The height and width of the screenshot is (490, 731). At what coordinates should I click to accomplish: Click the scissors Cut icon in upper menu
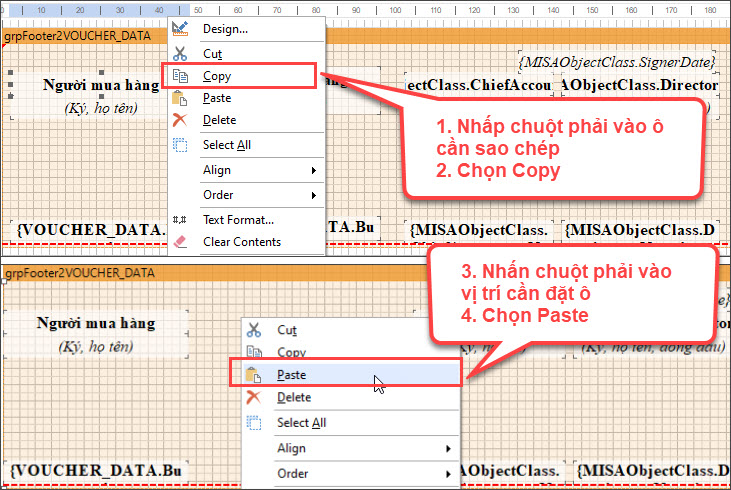180,53
